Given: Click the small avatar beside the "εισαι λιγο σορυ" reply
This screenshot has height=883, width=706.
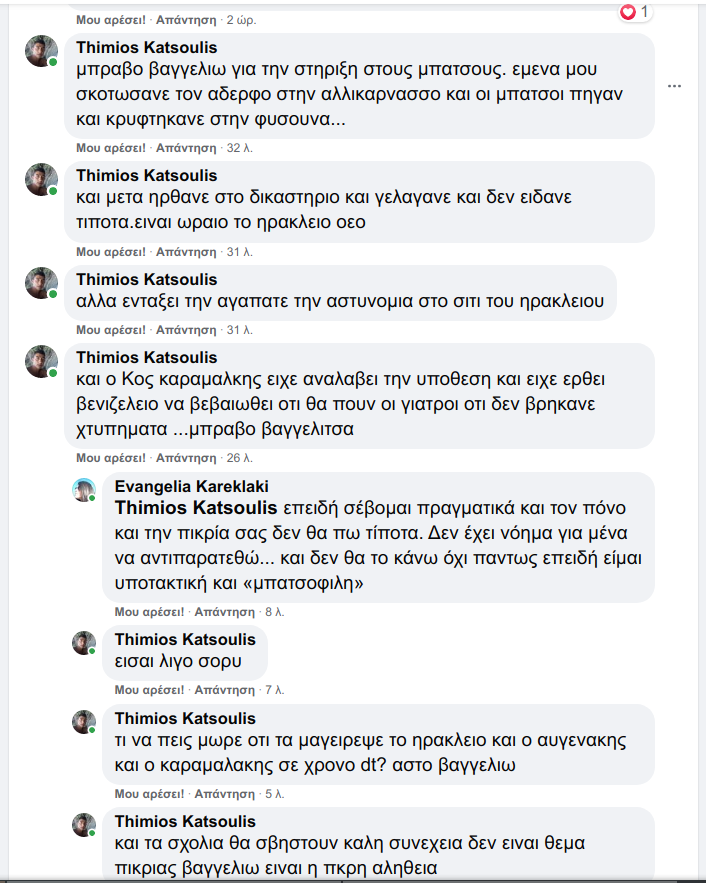Looking at the screenshot, I should (x=84, y=643).
